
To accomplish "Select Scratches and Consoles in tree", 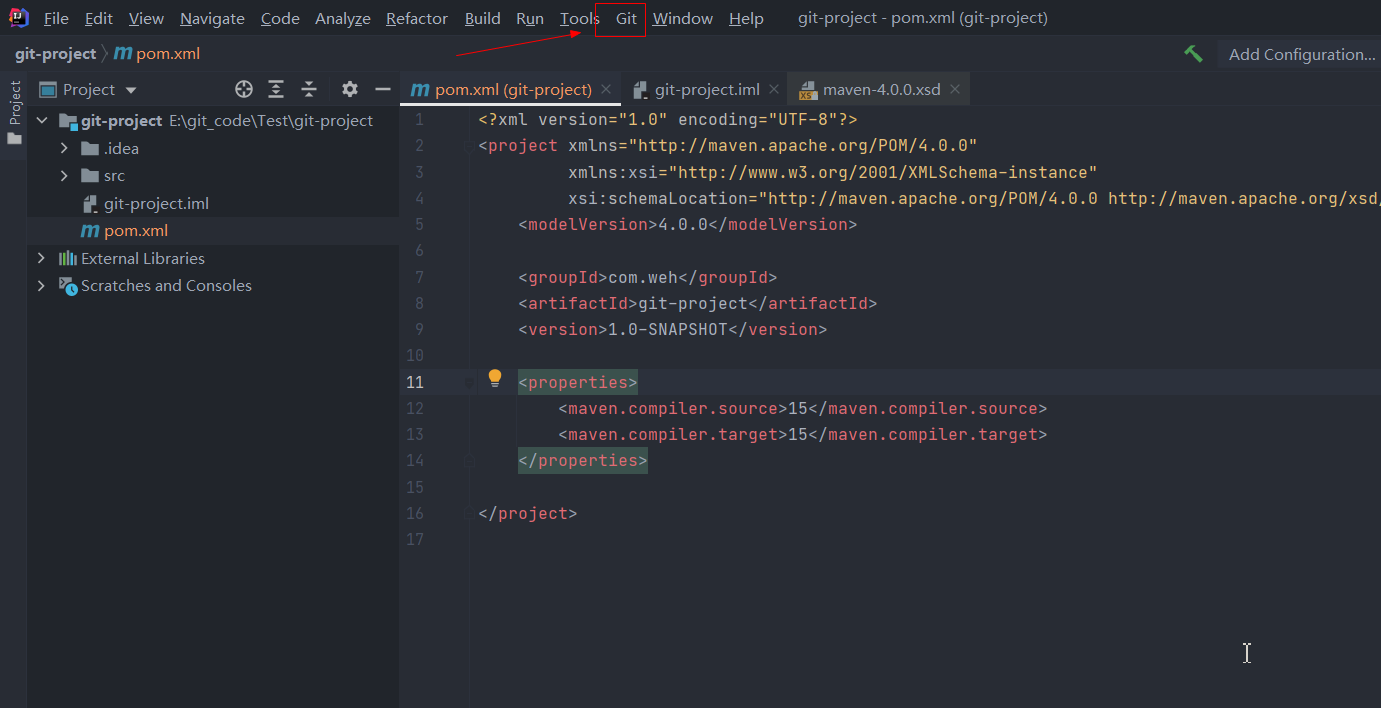I will 213,286.
